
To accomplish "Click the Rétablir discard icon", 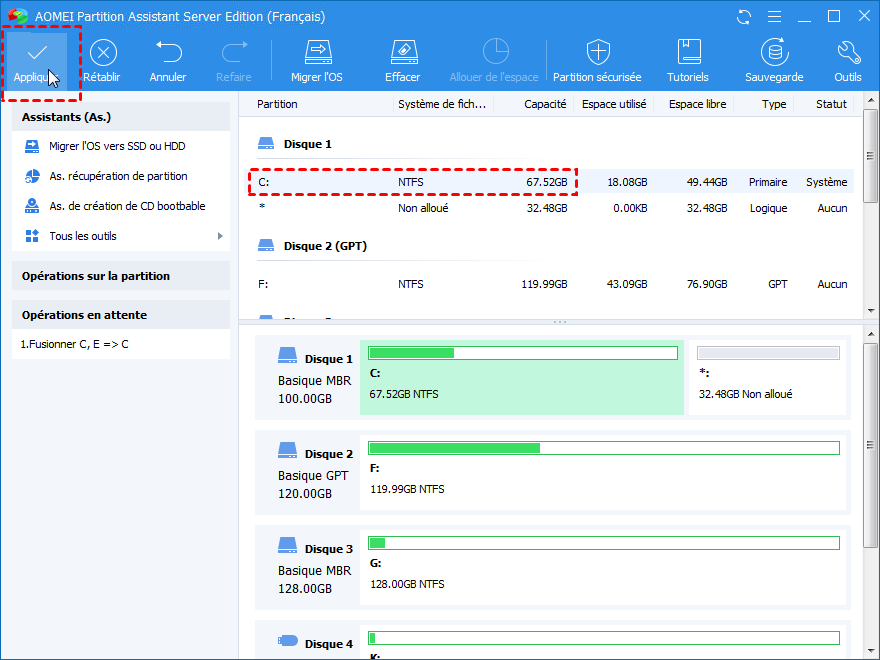I will point(103,53).
